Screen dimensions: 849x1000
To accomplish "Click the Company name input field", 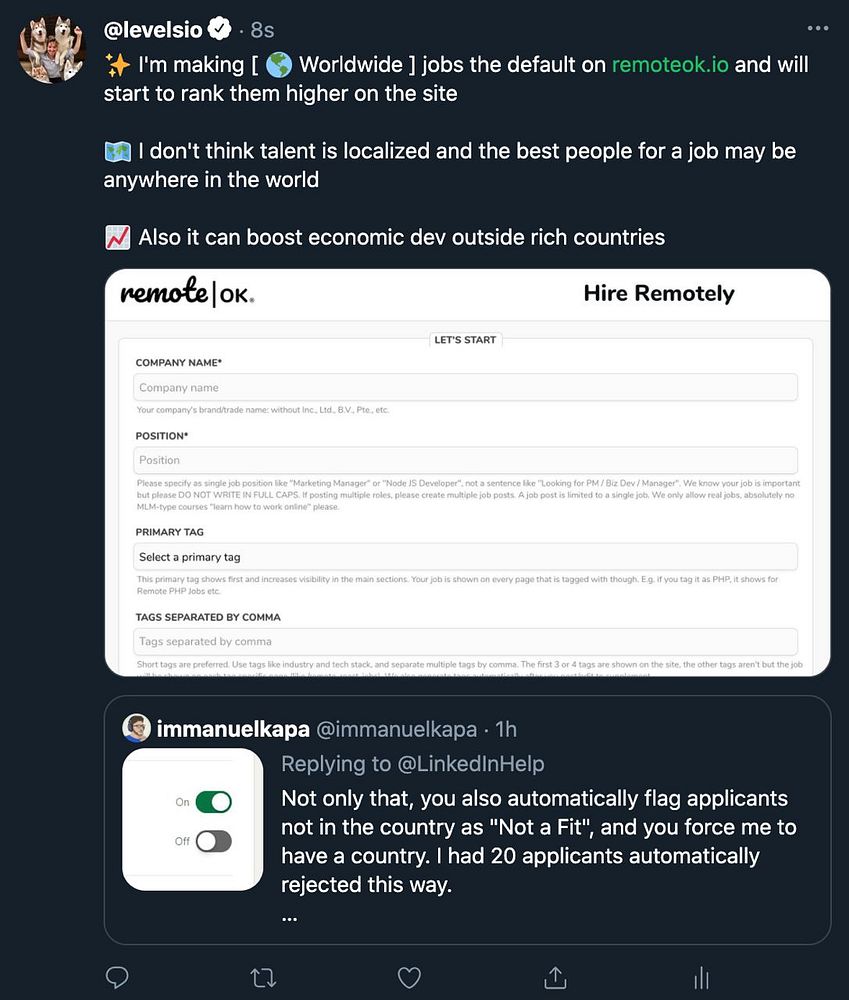I will coord(465,387).
